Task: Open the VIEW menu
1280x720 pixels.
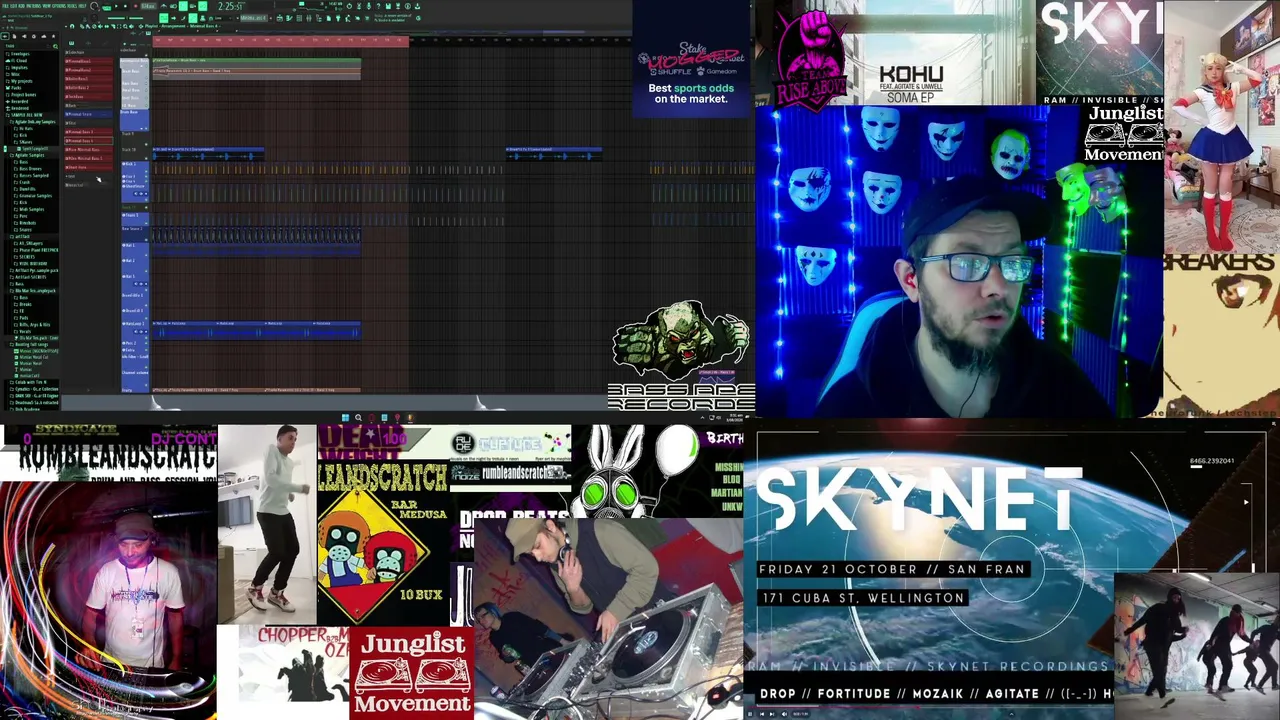Action: [x=46, y=6]
